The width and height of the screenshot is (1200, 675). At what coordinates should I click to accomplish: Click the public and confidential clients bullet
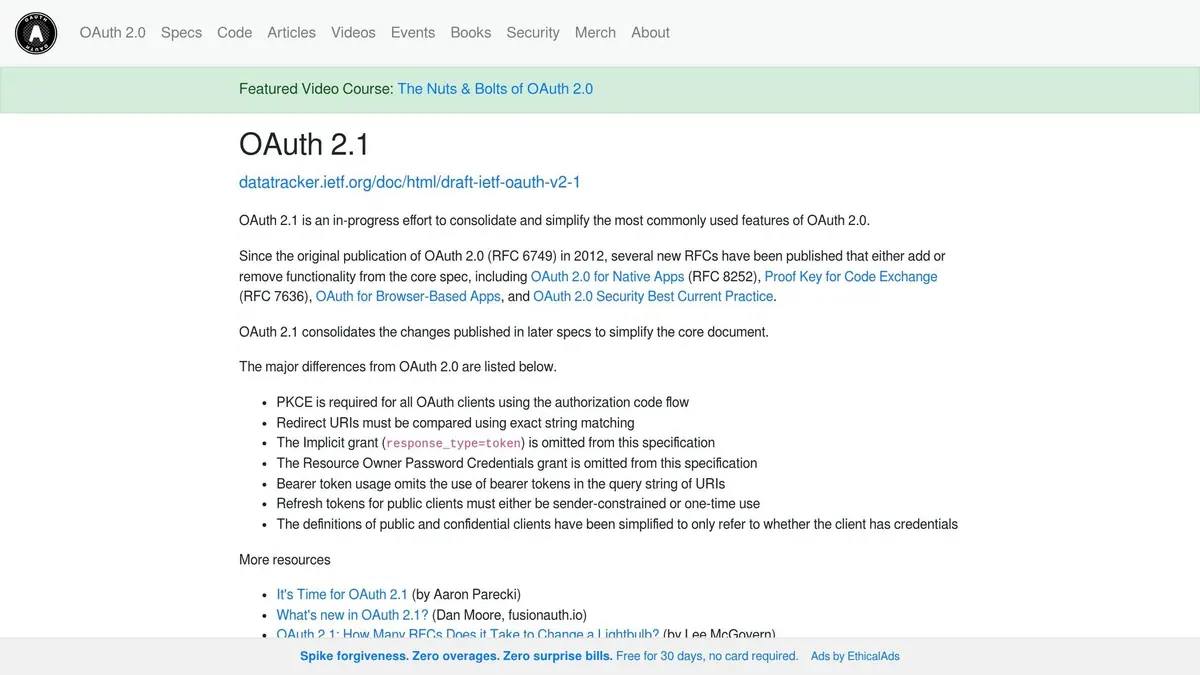click(x=617, y=524)
